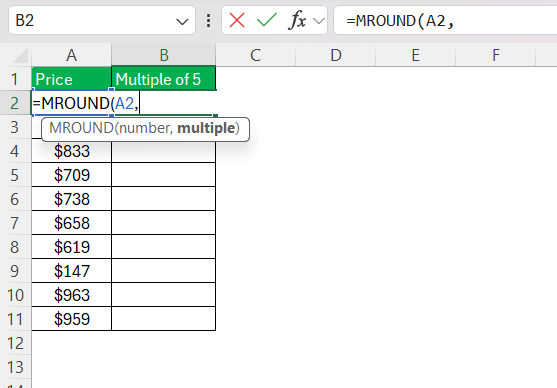Image resolution: width=557 pixels, height=388 pixels.
Task: Open the Name Box dropdown arrow
Action: [x=182, y=22]
